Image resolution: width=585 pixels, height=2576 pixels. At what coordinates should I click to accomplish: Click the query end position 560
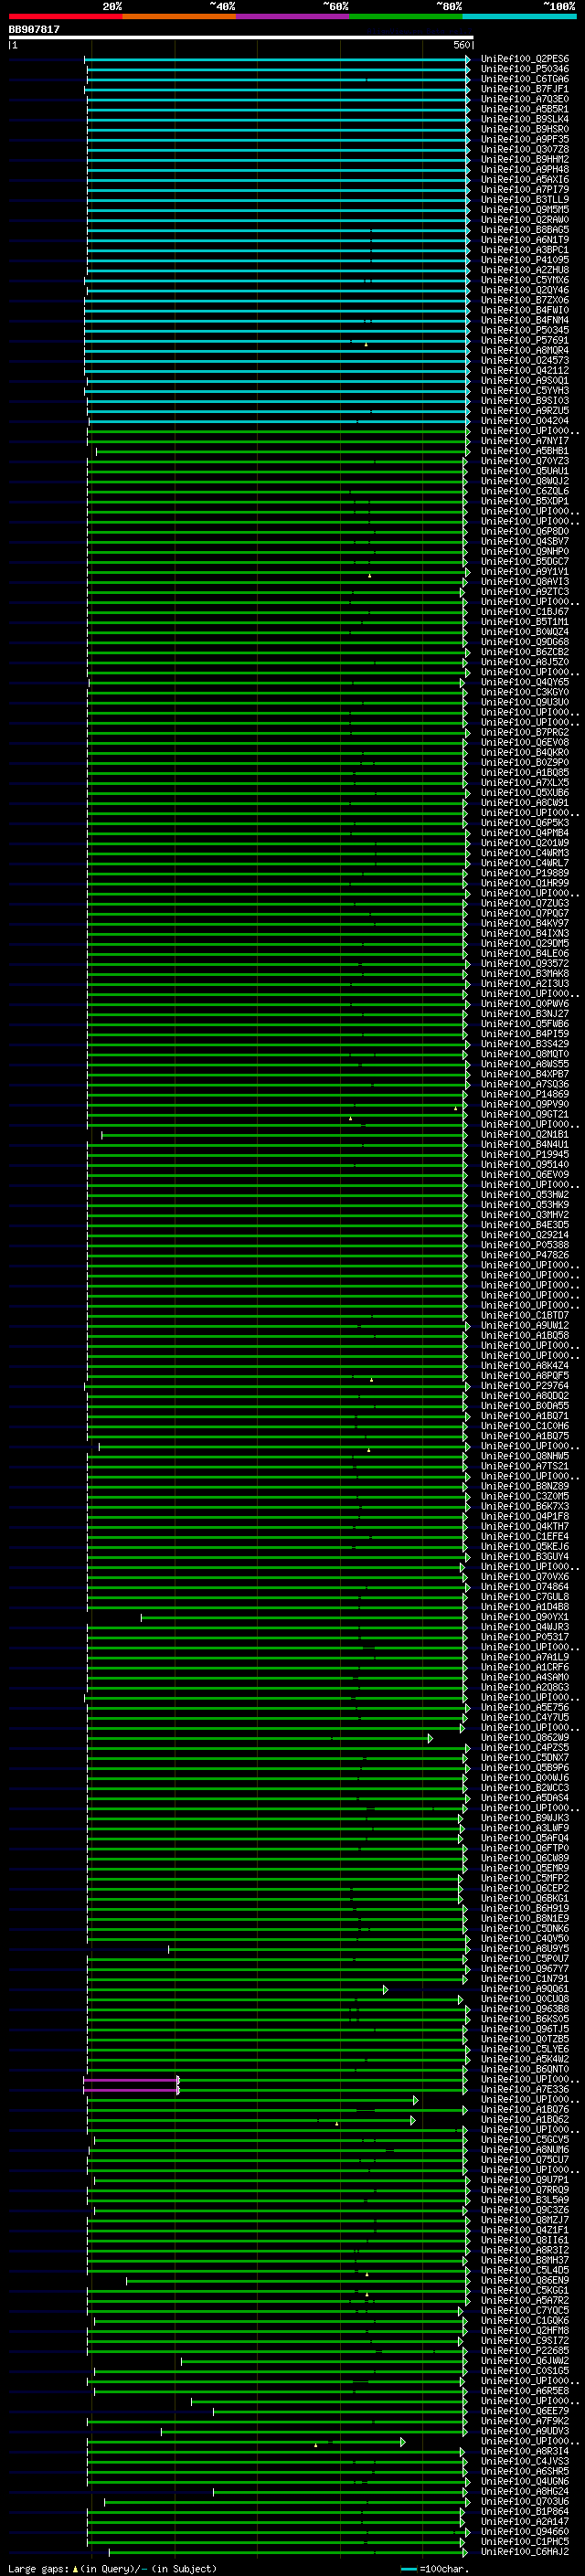point(461,45)
